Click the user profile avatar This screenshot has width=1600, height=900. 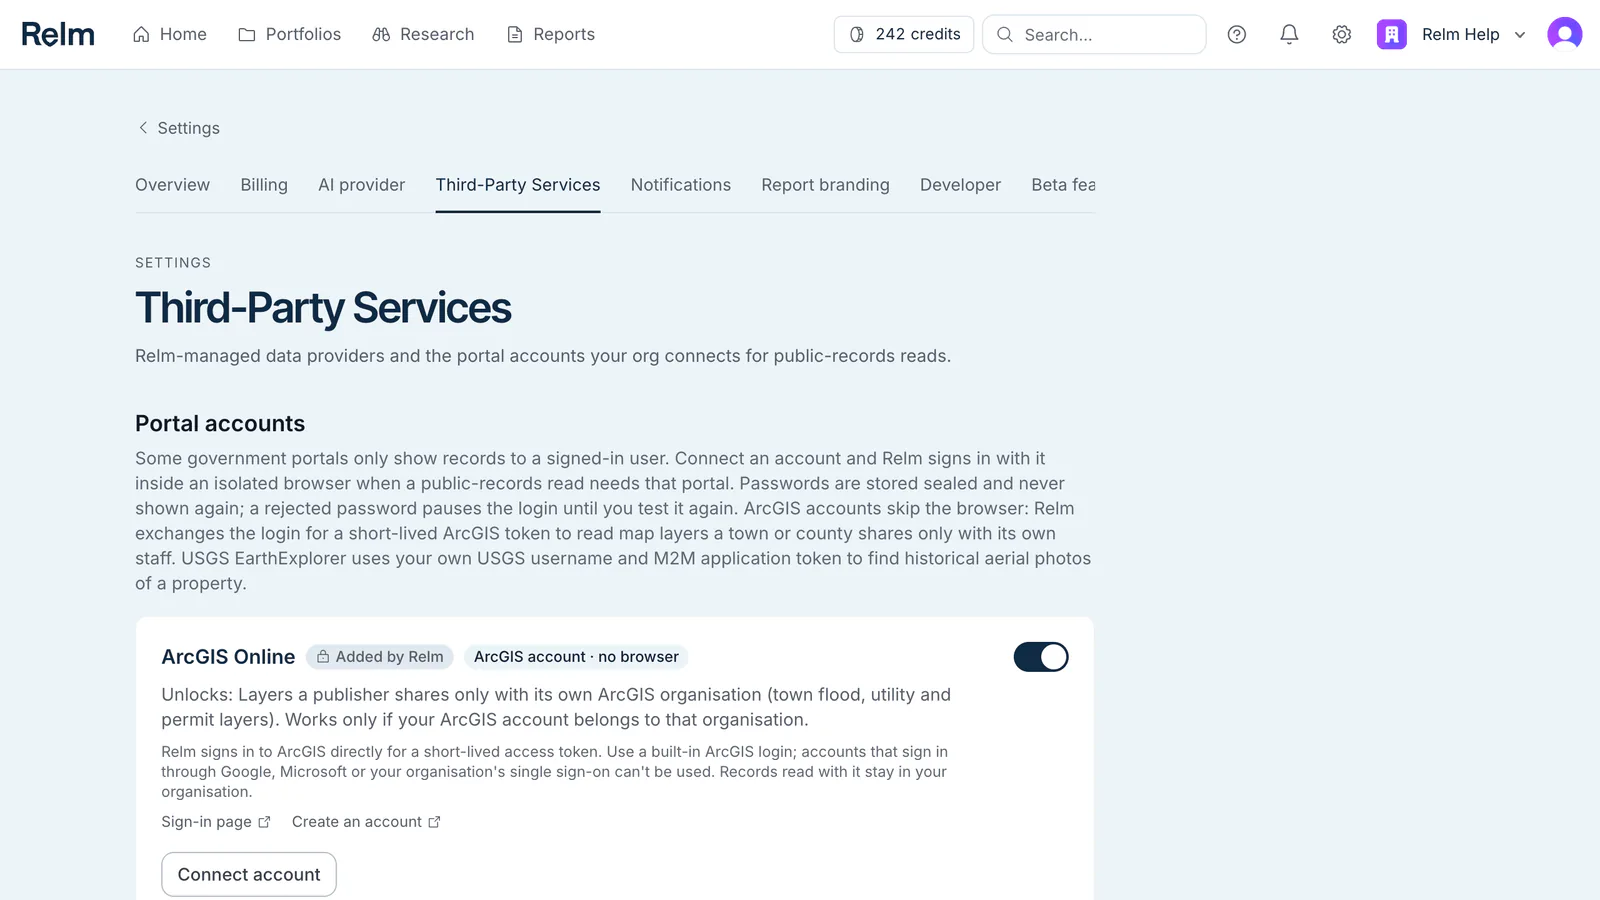click(x=1564, y=34)
